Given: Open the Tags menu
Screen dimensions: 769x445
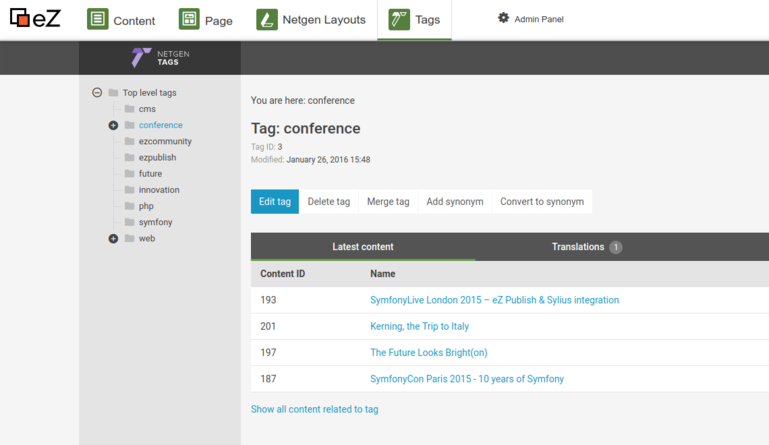Looking at the screenshot, I should (x=414, y=20).
